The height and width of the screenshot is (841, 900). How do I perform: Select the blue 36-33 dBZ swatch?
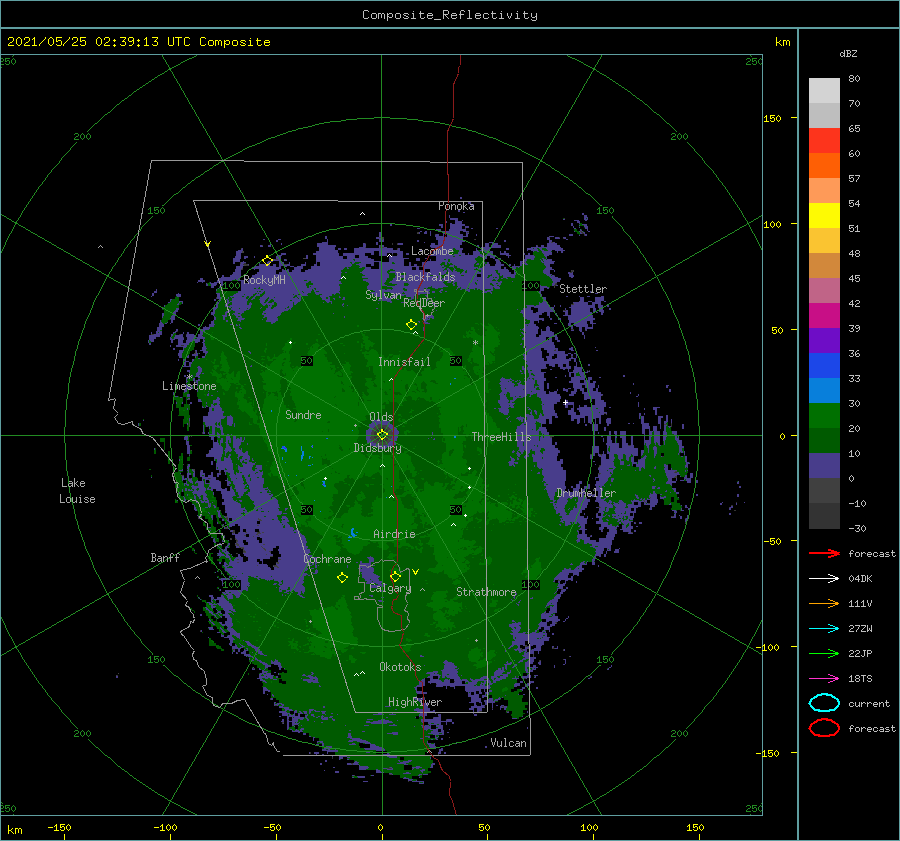824,365
